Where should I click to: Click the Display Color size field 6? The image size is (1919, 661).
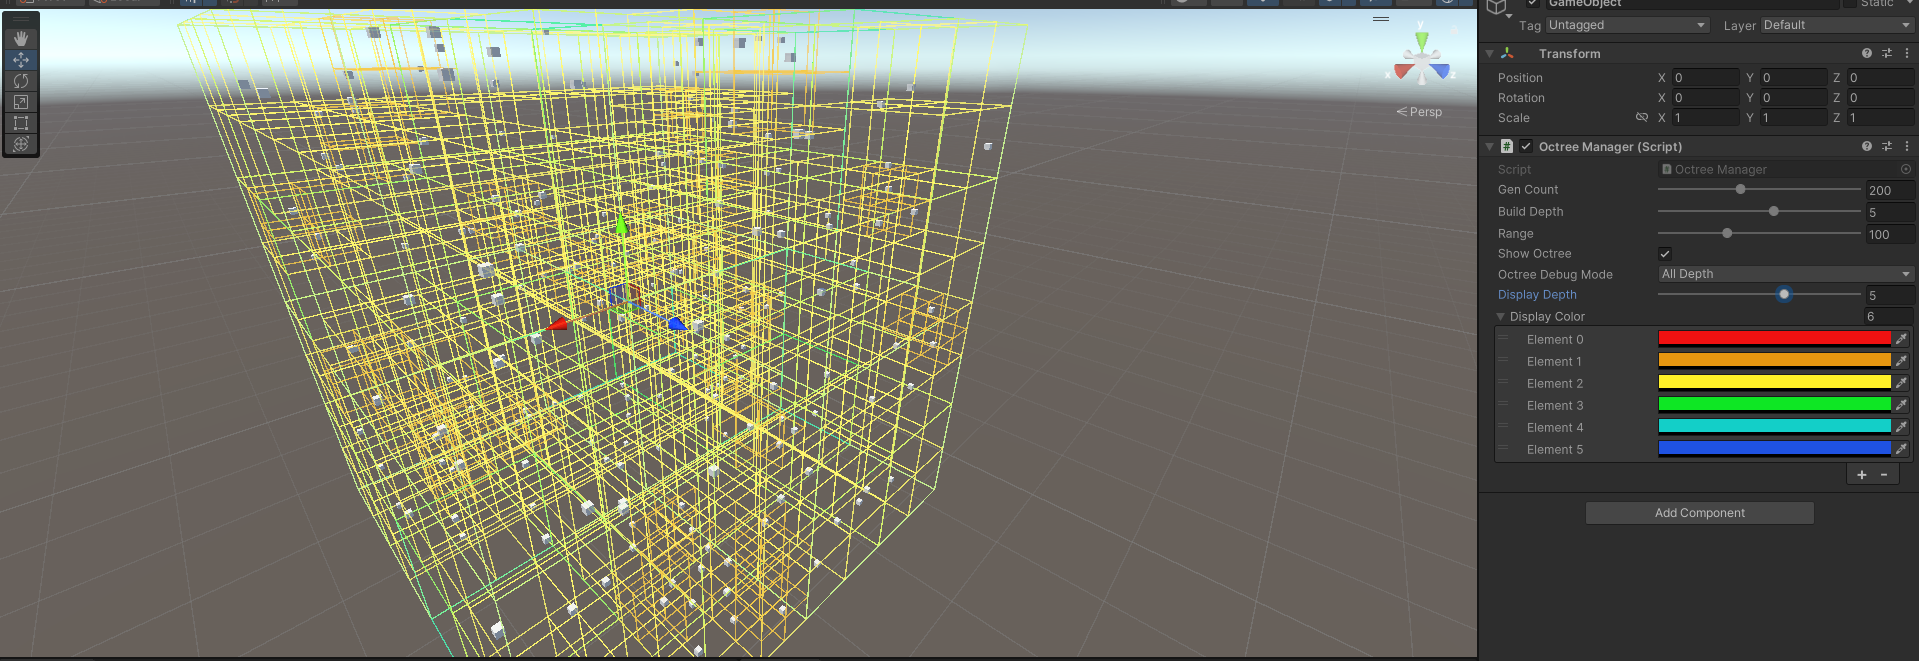pos(1888,316)
